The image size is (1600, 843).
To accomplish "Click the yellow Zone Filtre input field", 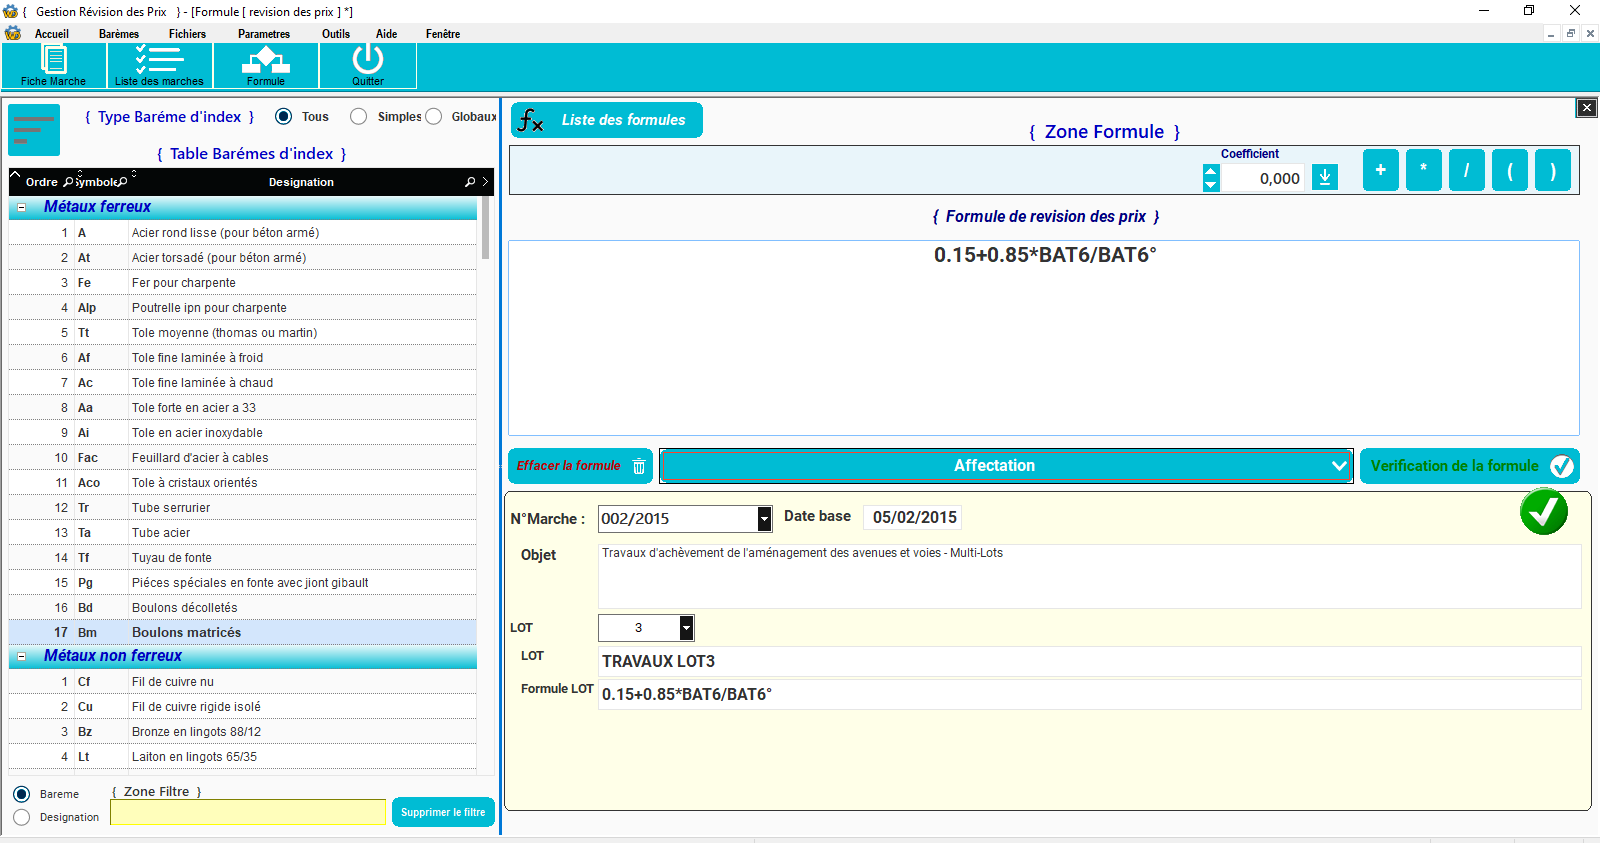I will (247, 812).
